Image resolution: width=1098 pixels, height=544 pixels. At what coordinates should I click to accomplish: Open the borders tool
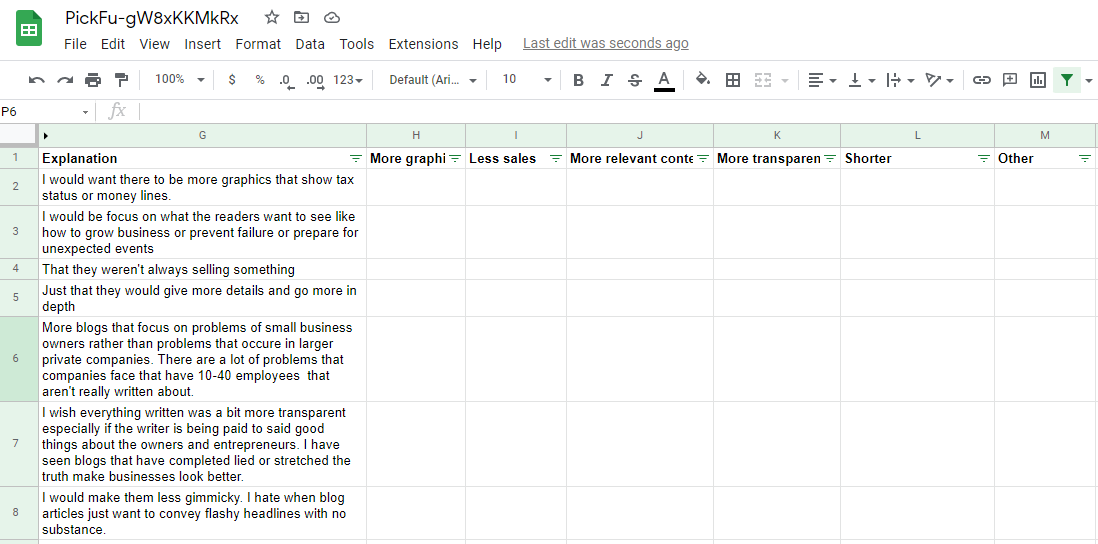tap(733, 80)
